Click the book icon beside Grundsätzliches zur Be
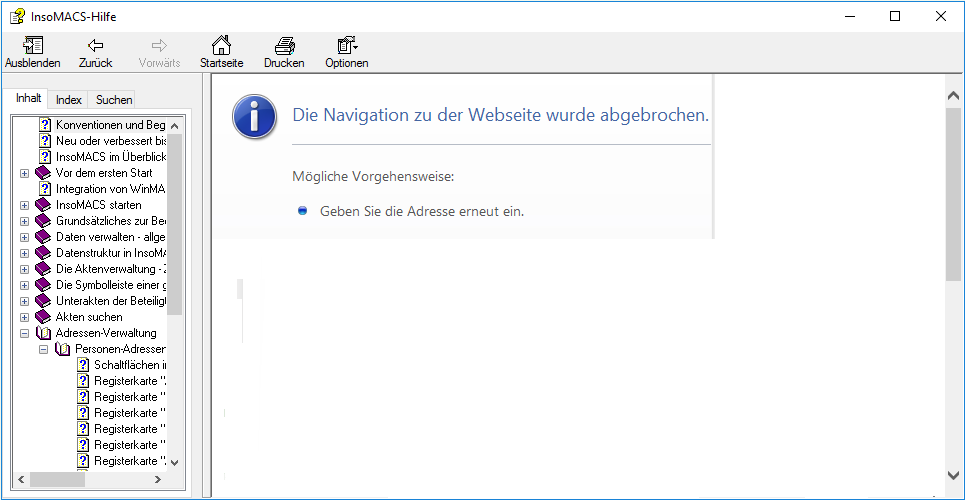Image resolution: width=965 pixels, height=502 pixels. (x=43, y=221)
